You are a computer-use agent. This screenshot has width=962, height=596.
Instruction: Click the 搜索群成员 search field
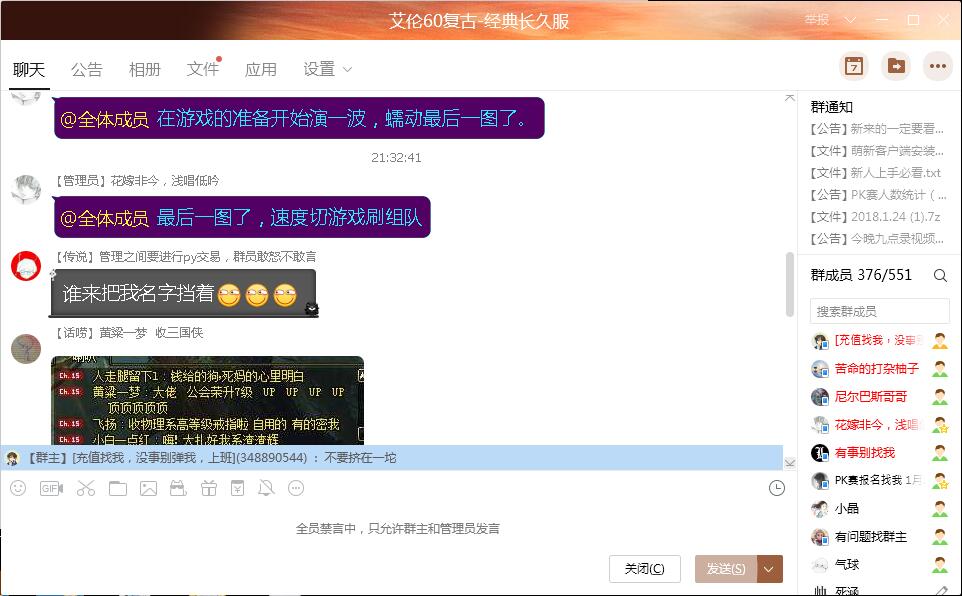click(x=880, y=311)
